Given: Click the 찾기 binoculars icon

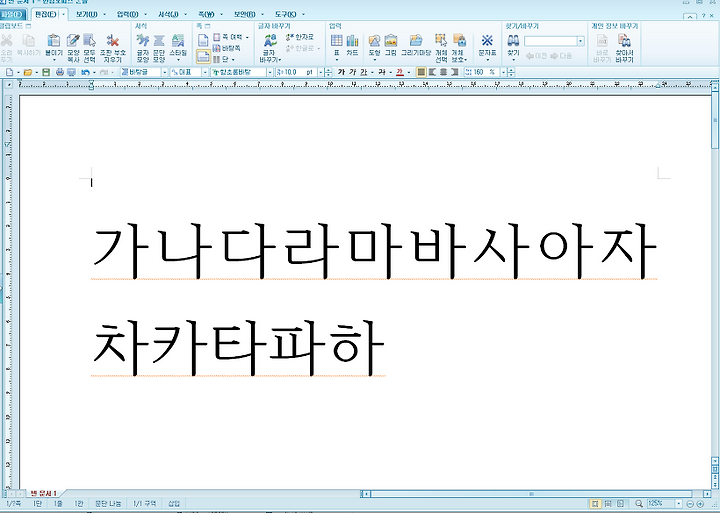Looking at the screenshot, I should (513, 40).
